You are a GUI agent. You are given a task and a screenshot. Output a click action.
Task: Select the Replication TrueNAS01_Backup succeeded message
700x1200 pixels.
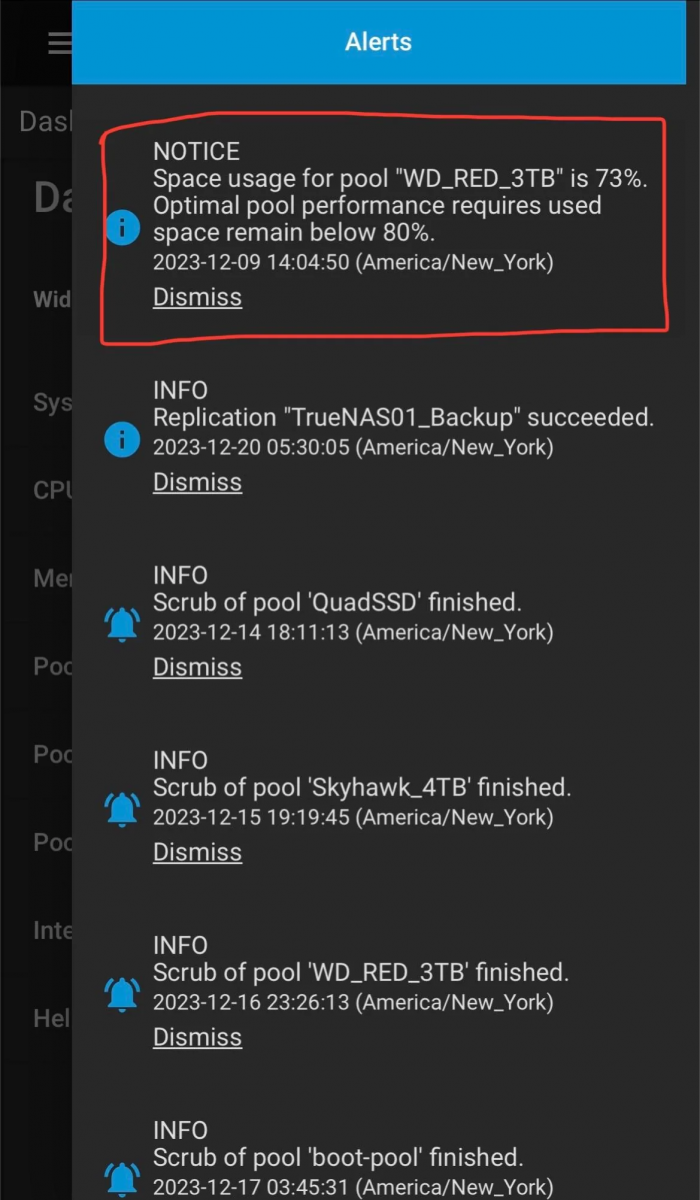coord(403,417)
